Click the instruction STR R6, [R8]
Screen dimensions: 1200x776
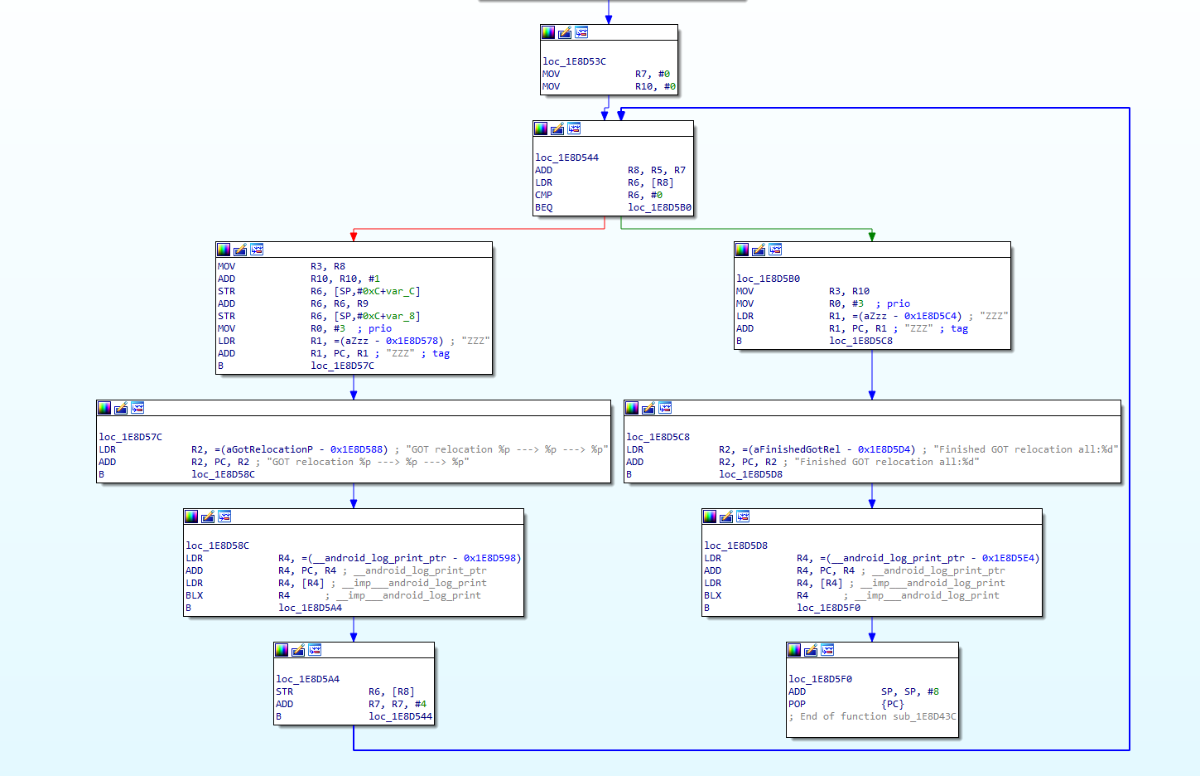tap(345, 691)
